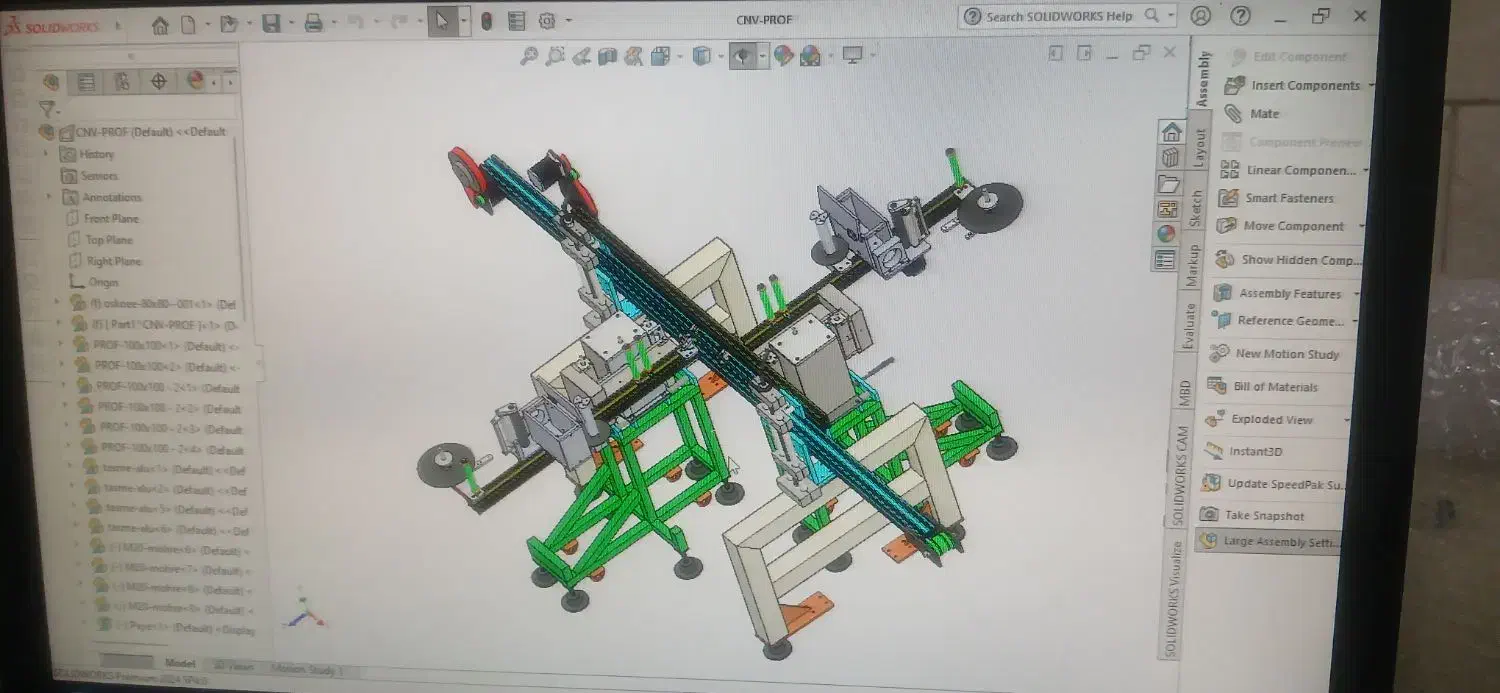1500x693 pixels.
Task: Open the Exploded View dropdown arrow
Action: [x=1349, y=420]
